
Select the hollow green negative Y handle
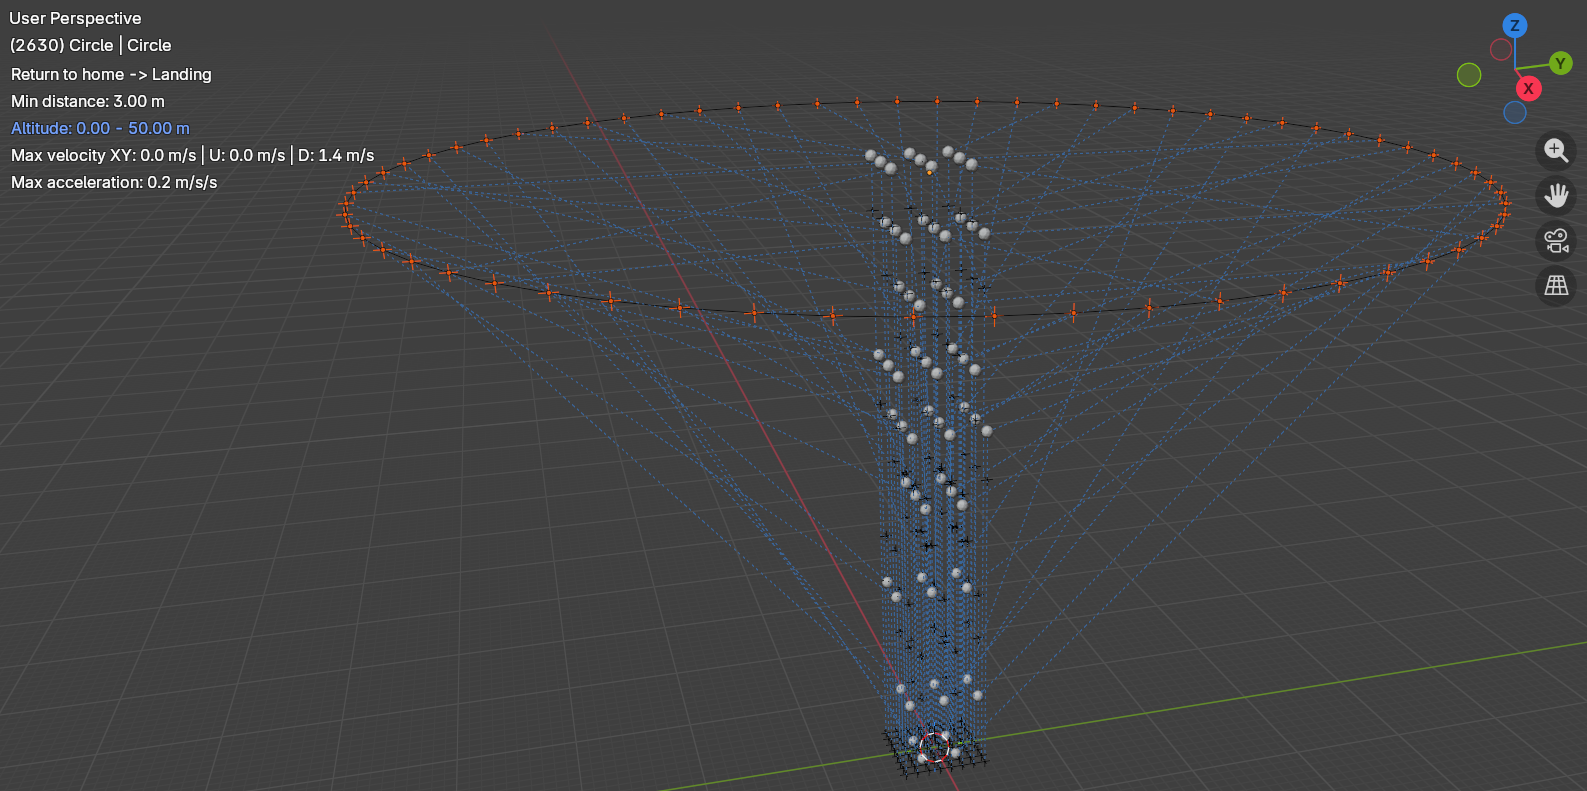tap(1469, 75)
